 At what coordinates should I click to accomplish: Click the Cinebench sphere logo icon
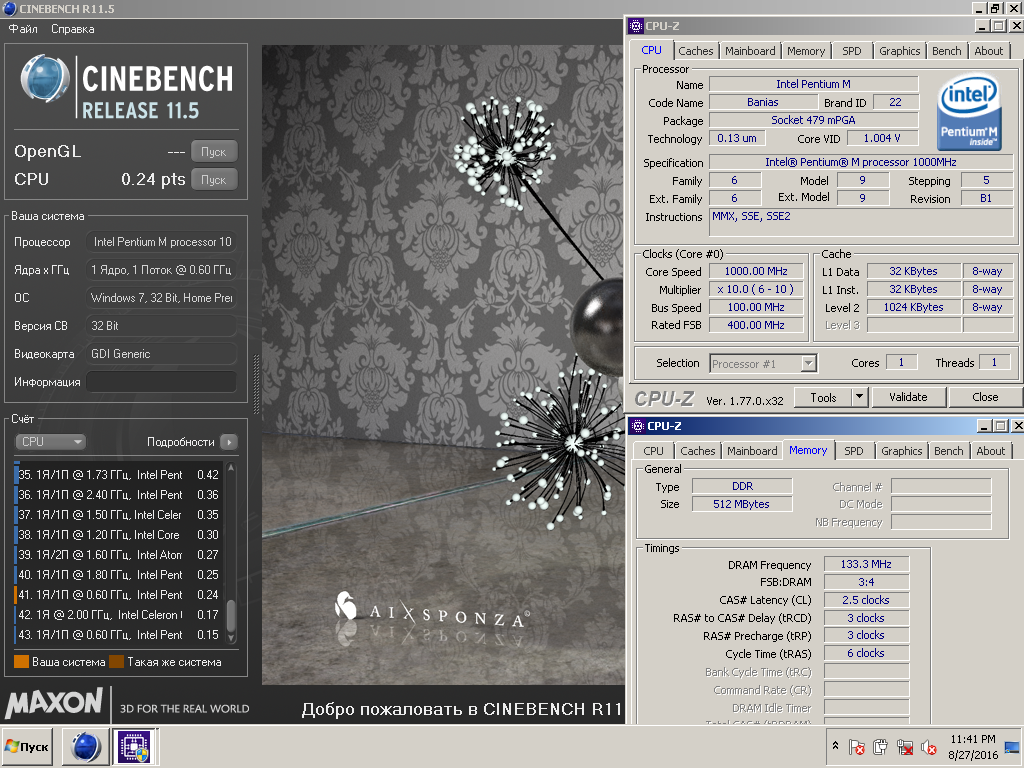point(45,78)
